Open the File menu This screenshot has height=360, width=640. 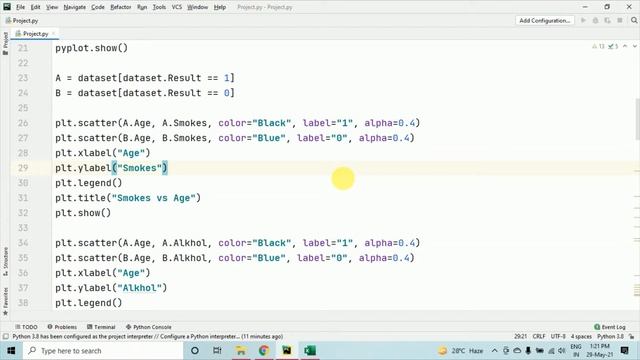[x=20, y=7]
